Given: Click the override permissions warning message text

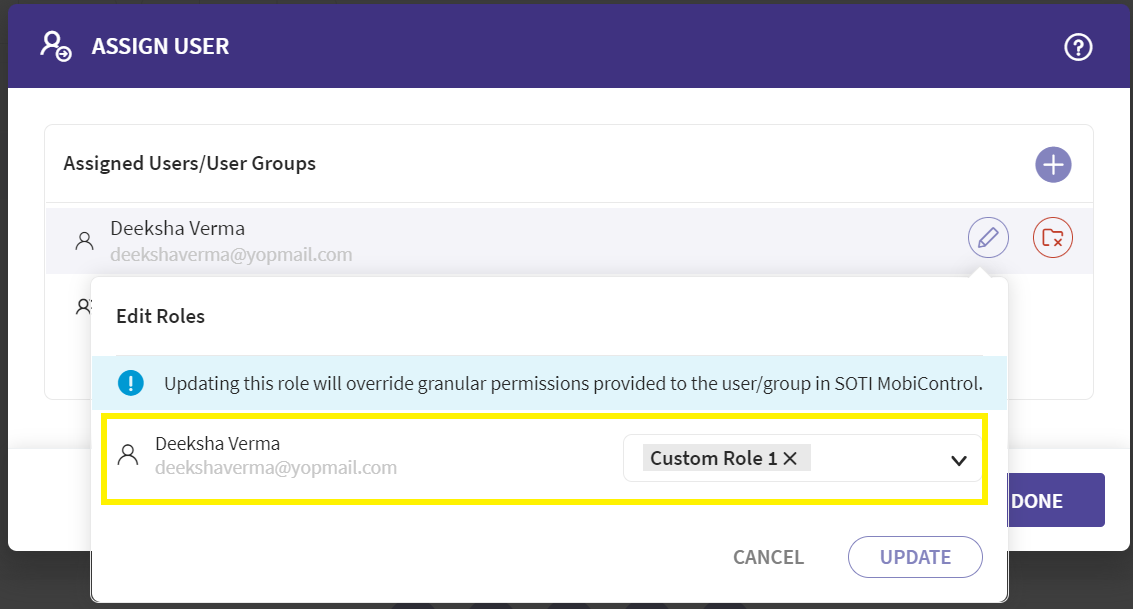Looking at the screenshot, I should (573, 383).
